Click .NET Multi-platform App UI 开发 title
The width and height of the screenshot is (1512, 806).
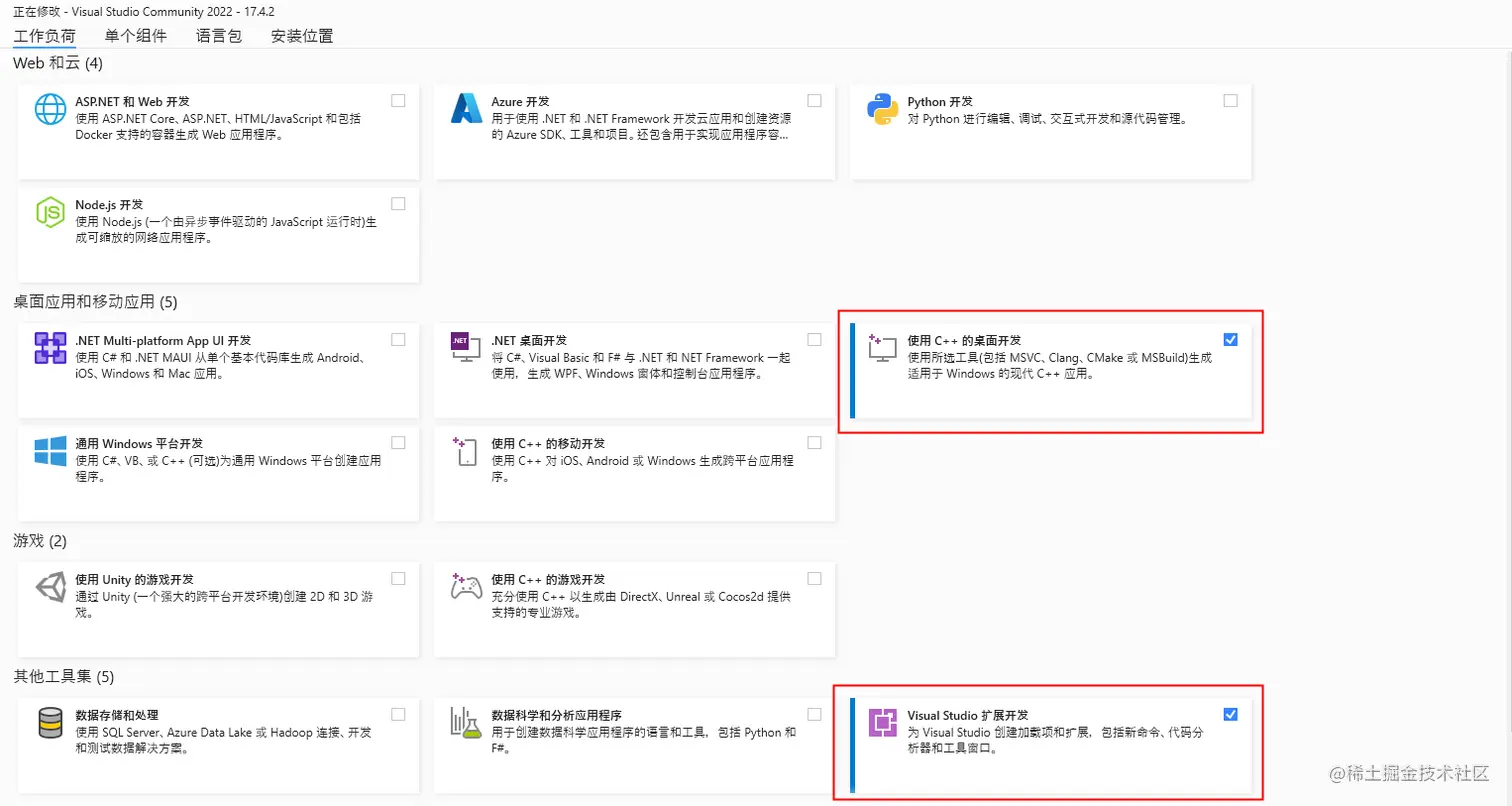point(163,341)
